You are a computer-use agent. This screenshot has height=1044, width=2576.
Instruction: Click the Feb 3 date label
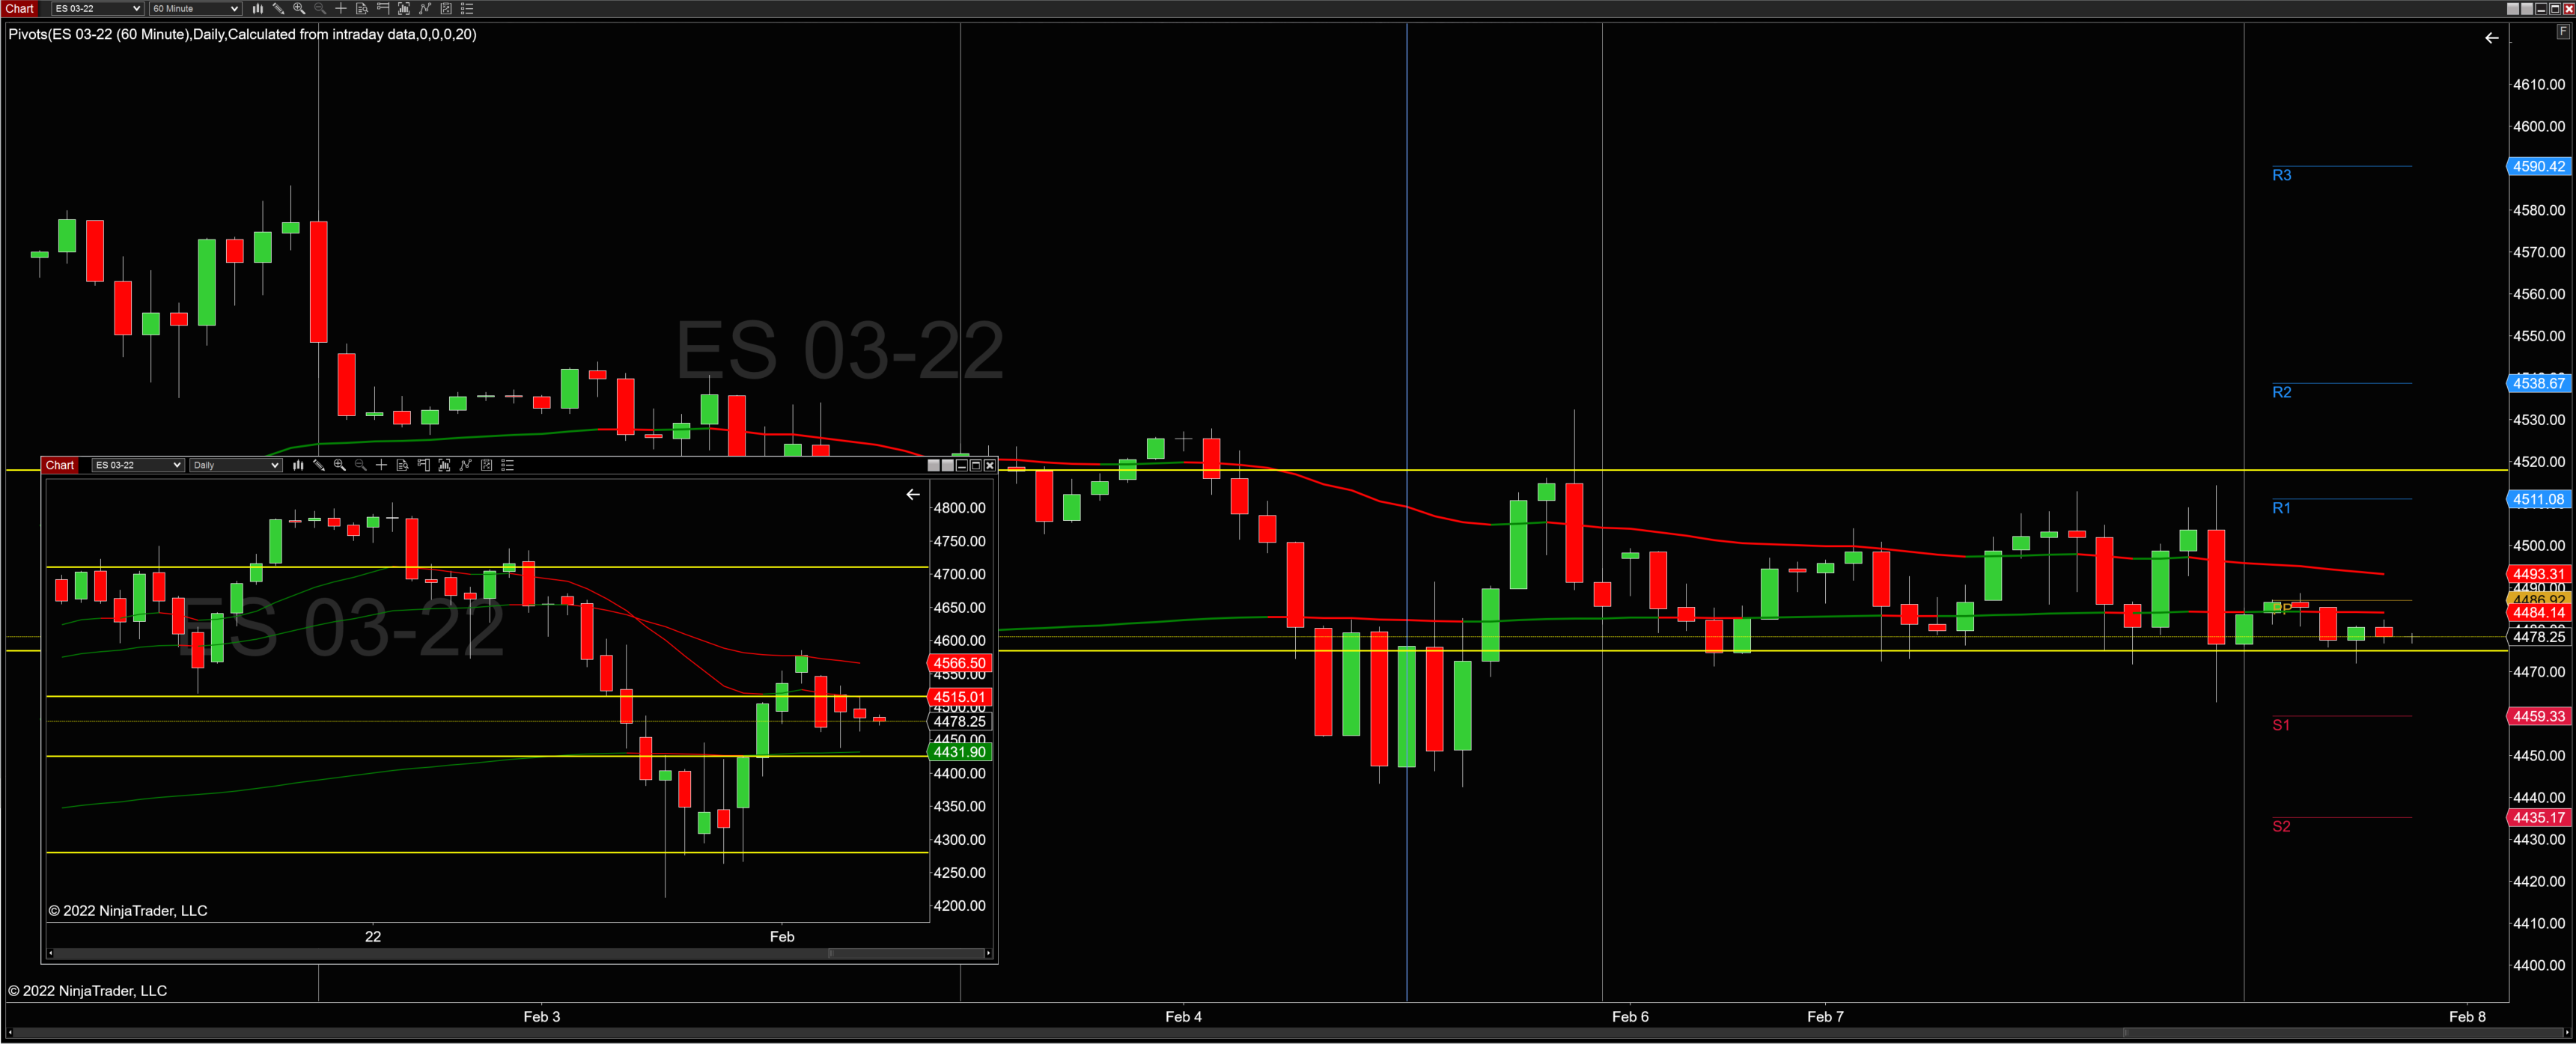click(x=541, y=1016)
